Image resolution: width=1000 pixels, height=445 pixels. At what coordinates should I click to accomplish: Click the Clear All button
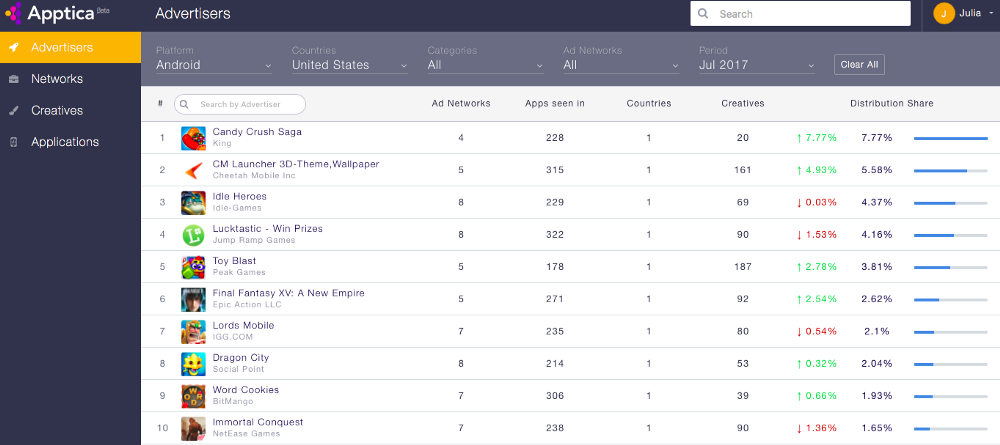859,64
